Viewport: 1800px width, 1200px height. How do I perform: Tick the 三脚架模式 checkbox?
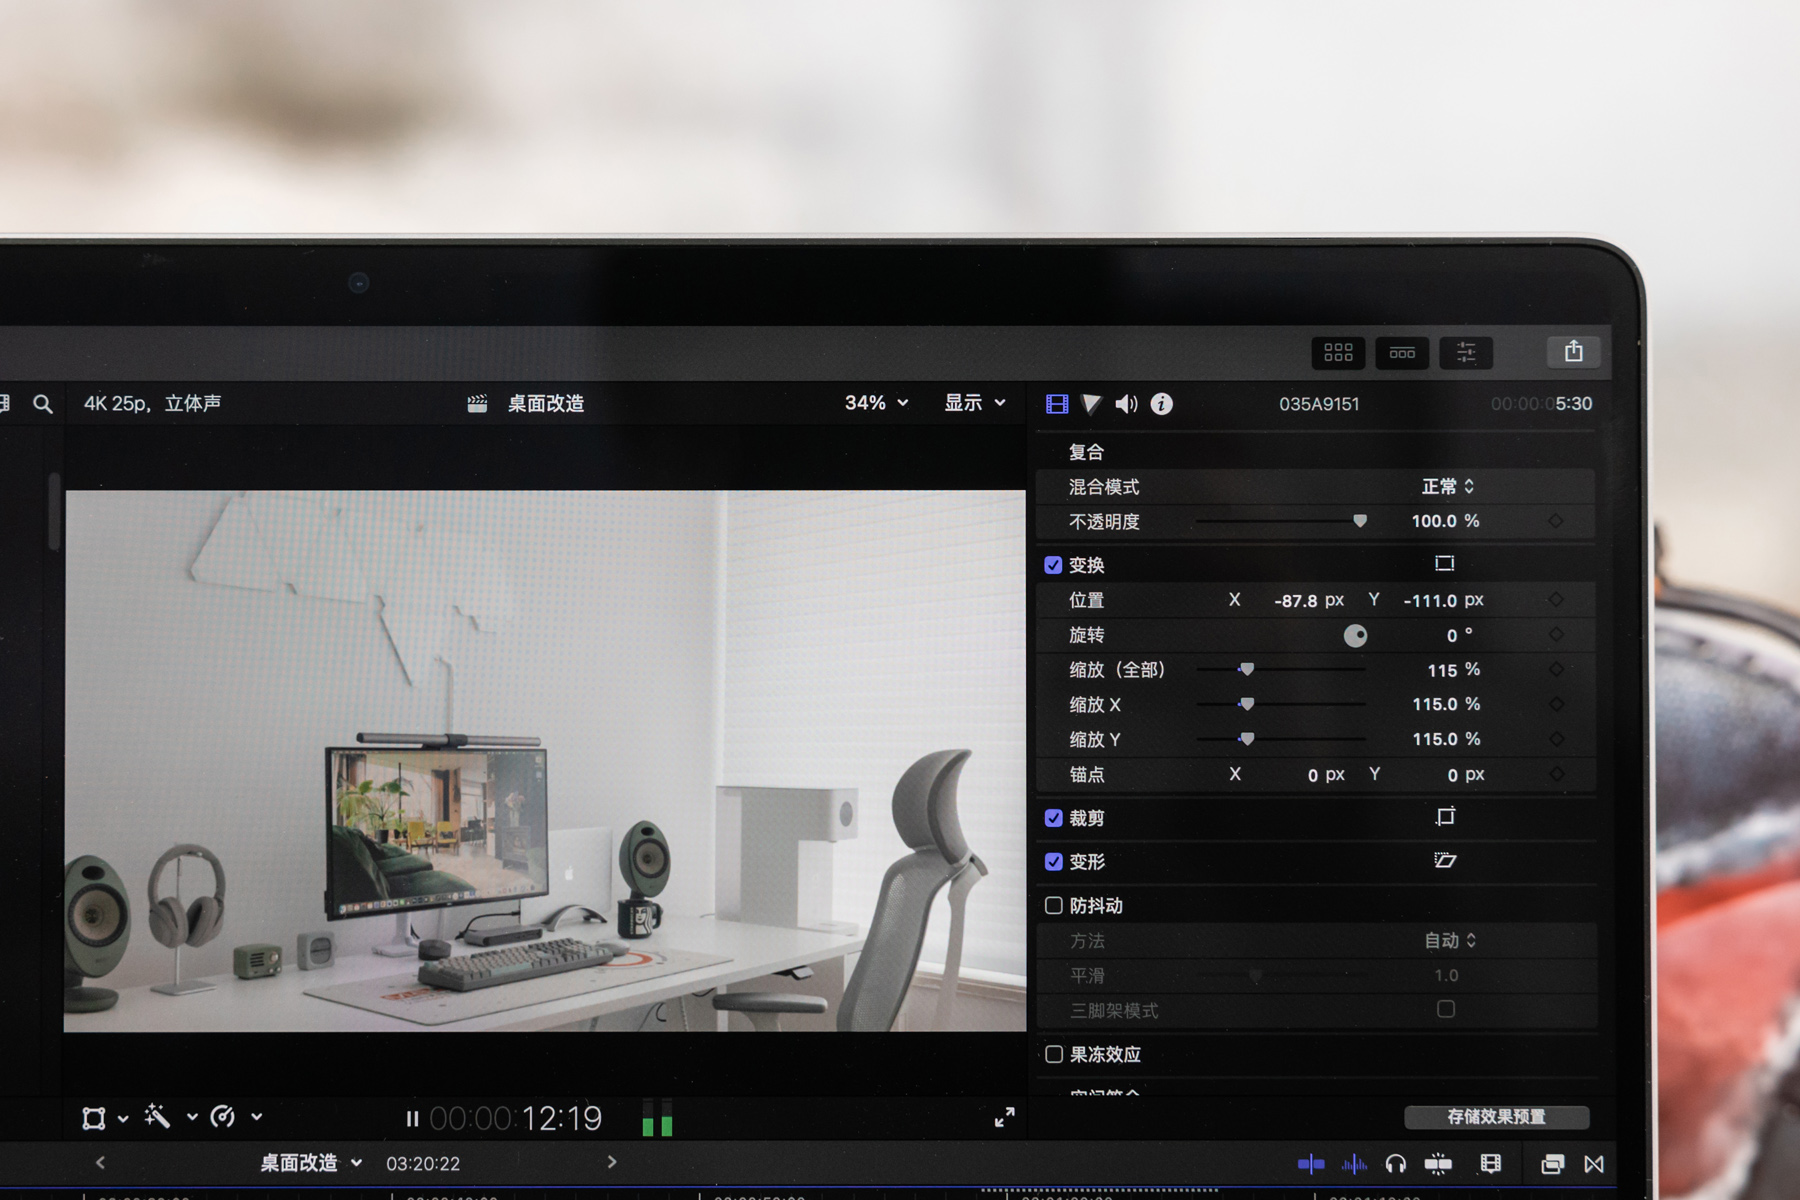(1446, 1009)
